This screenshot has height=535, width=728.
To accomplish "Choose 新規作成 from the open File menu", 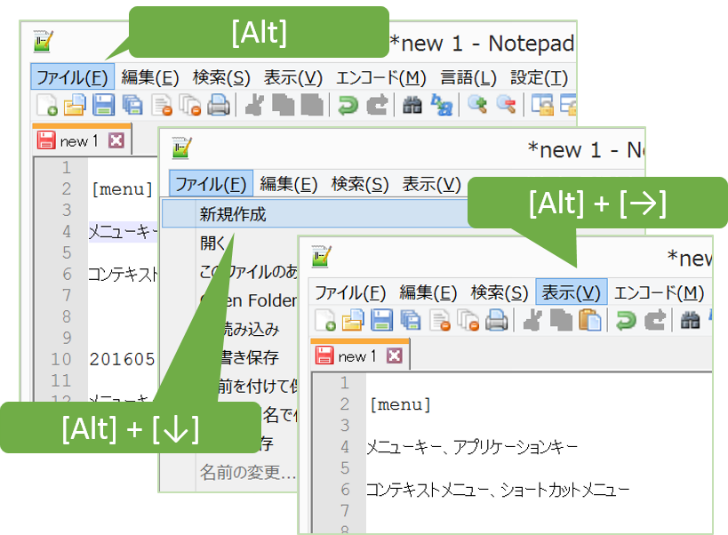I will point(316,214).
